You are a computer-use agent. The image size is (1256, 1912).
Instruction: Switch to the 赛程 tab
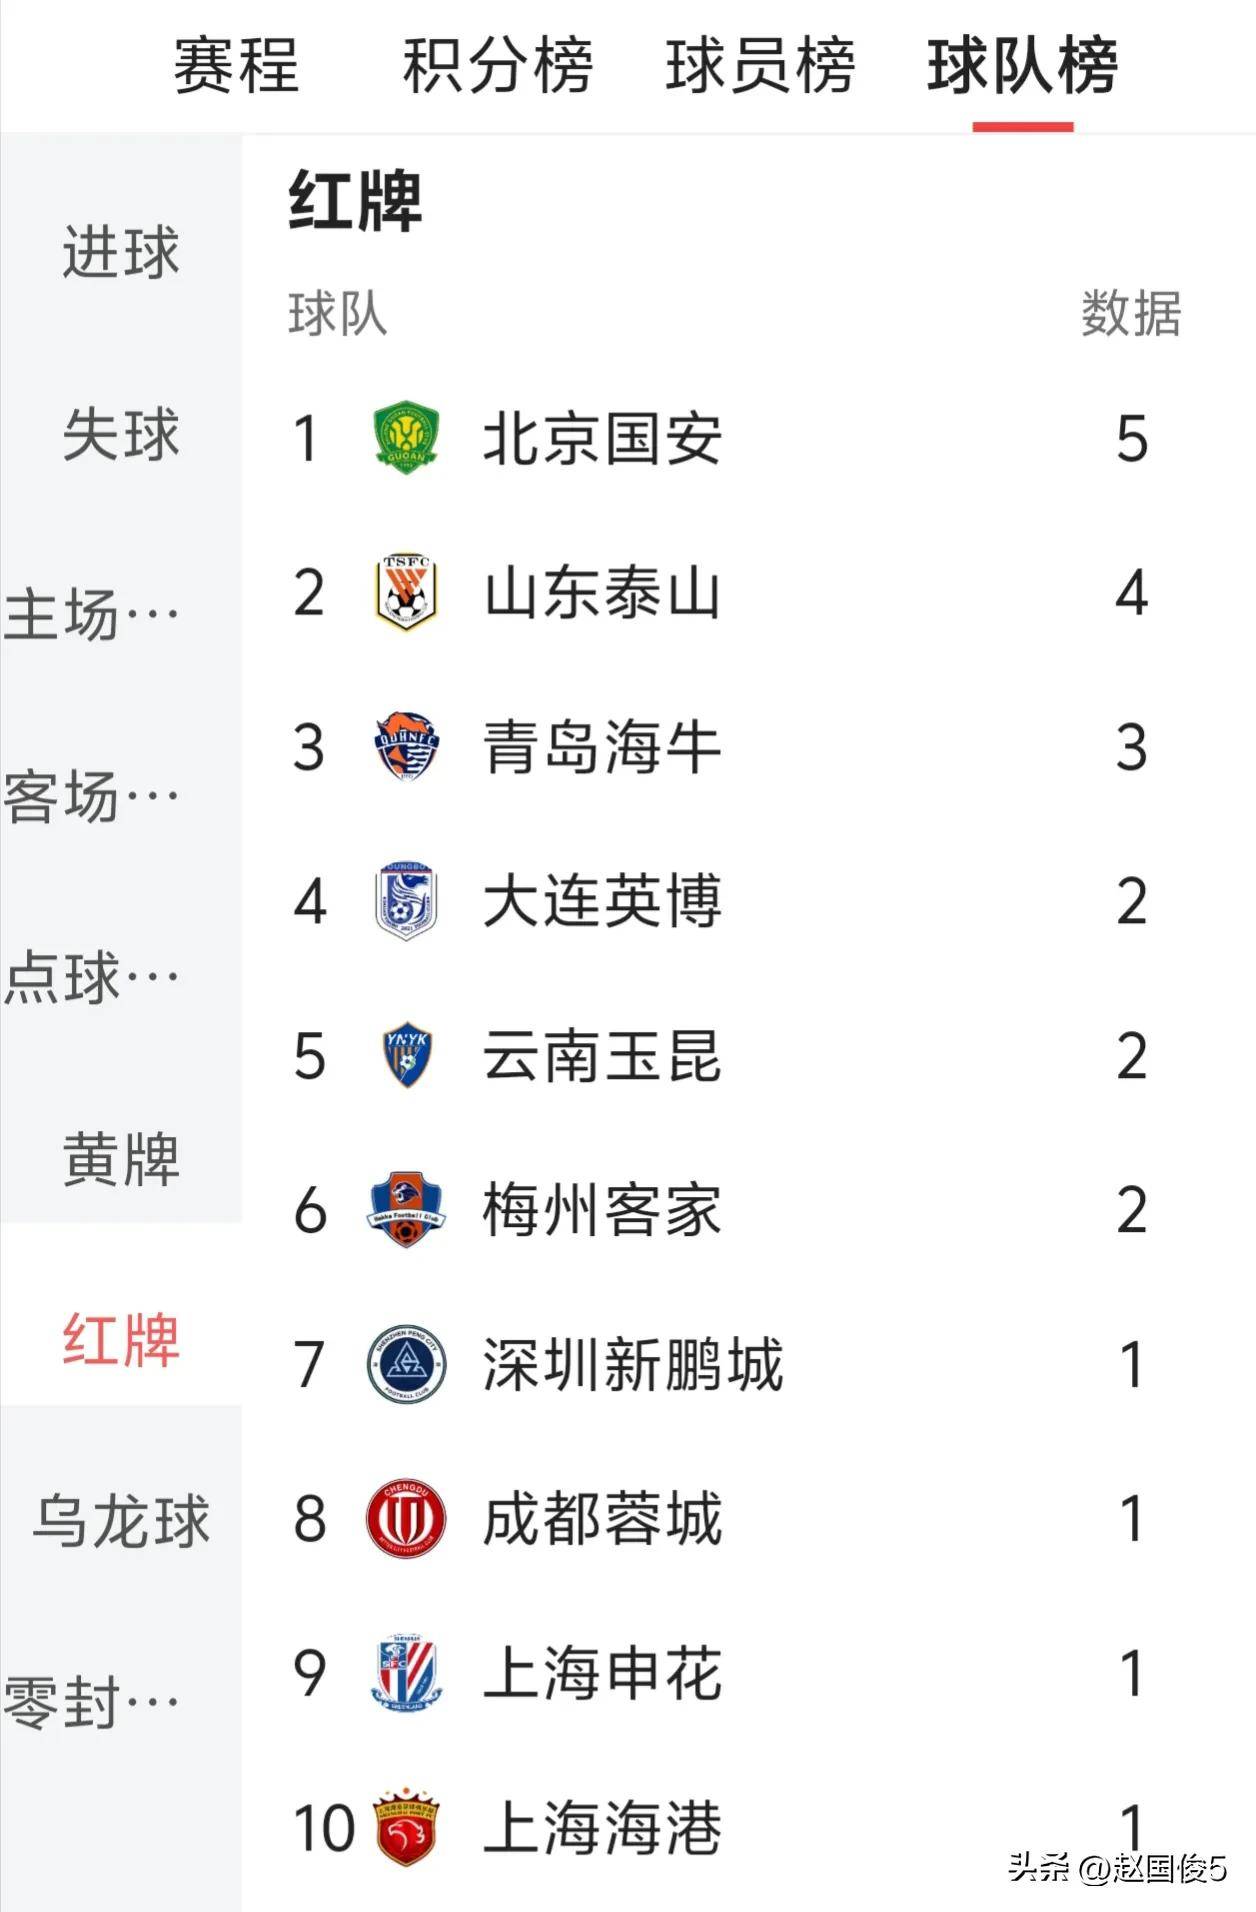[x=236, y=66]
